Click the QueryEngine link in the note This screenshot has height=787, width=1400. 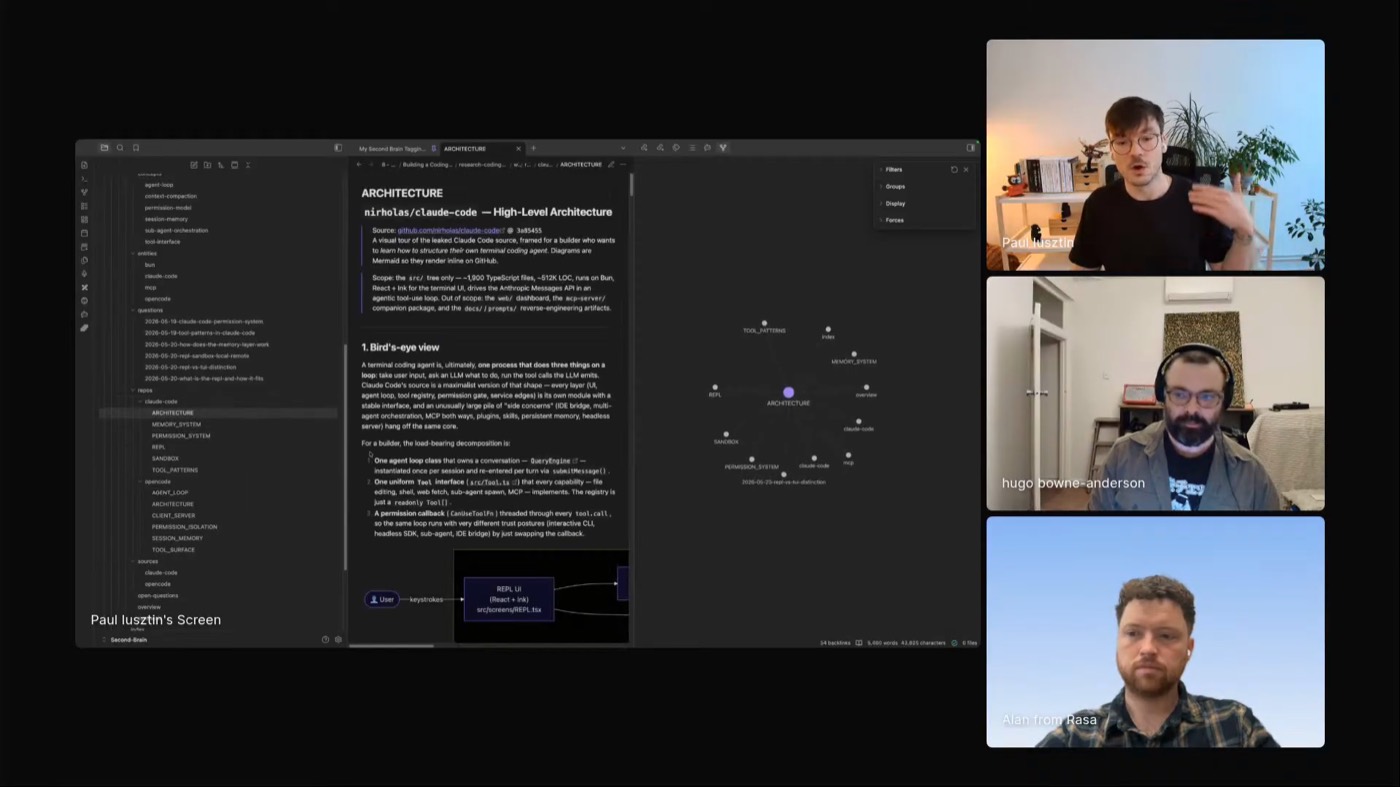tap(549, 461)
